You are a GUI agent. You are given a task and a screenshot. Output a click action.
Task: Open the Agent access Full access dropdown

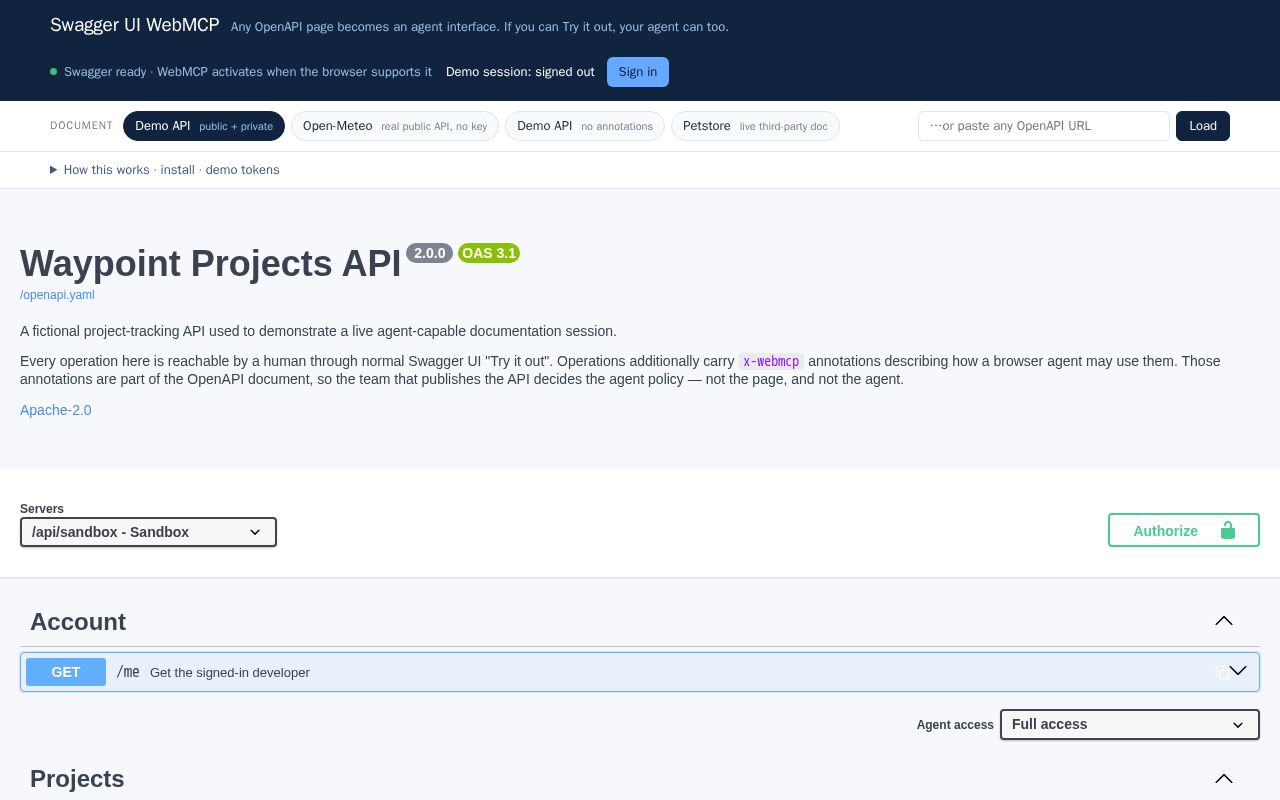click(1130, 725)
